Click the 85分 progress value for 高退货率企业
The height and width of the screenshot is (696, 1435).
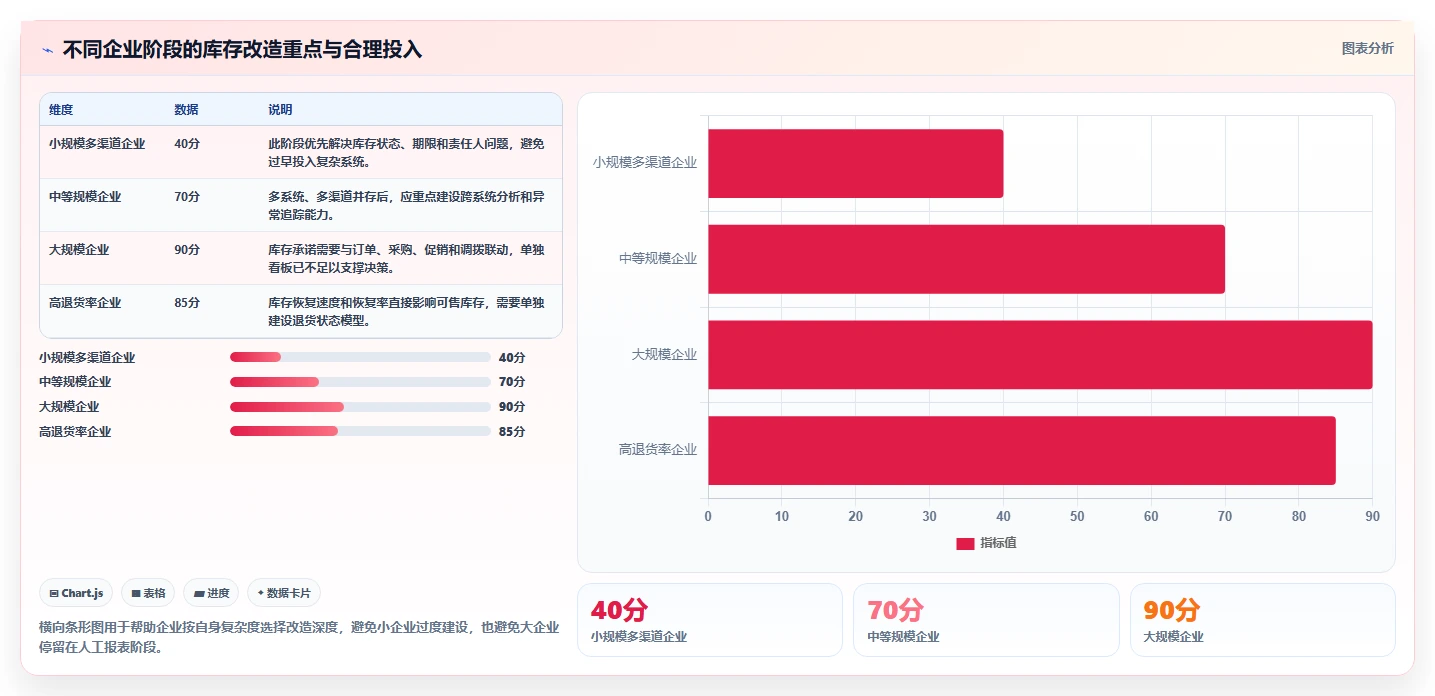pyautogui.click(x=512, y=432)
